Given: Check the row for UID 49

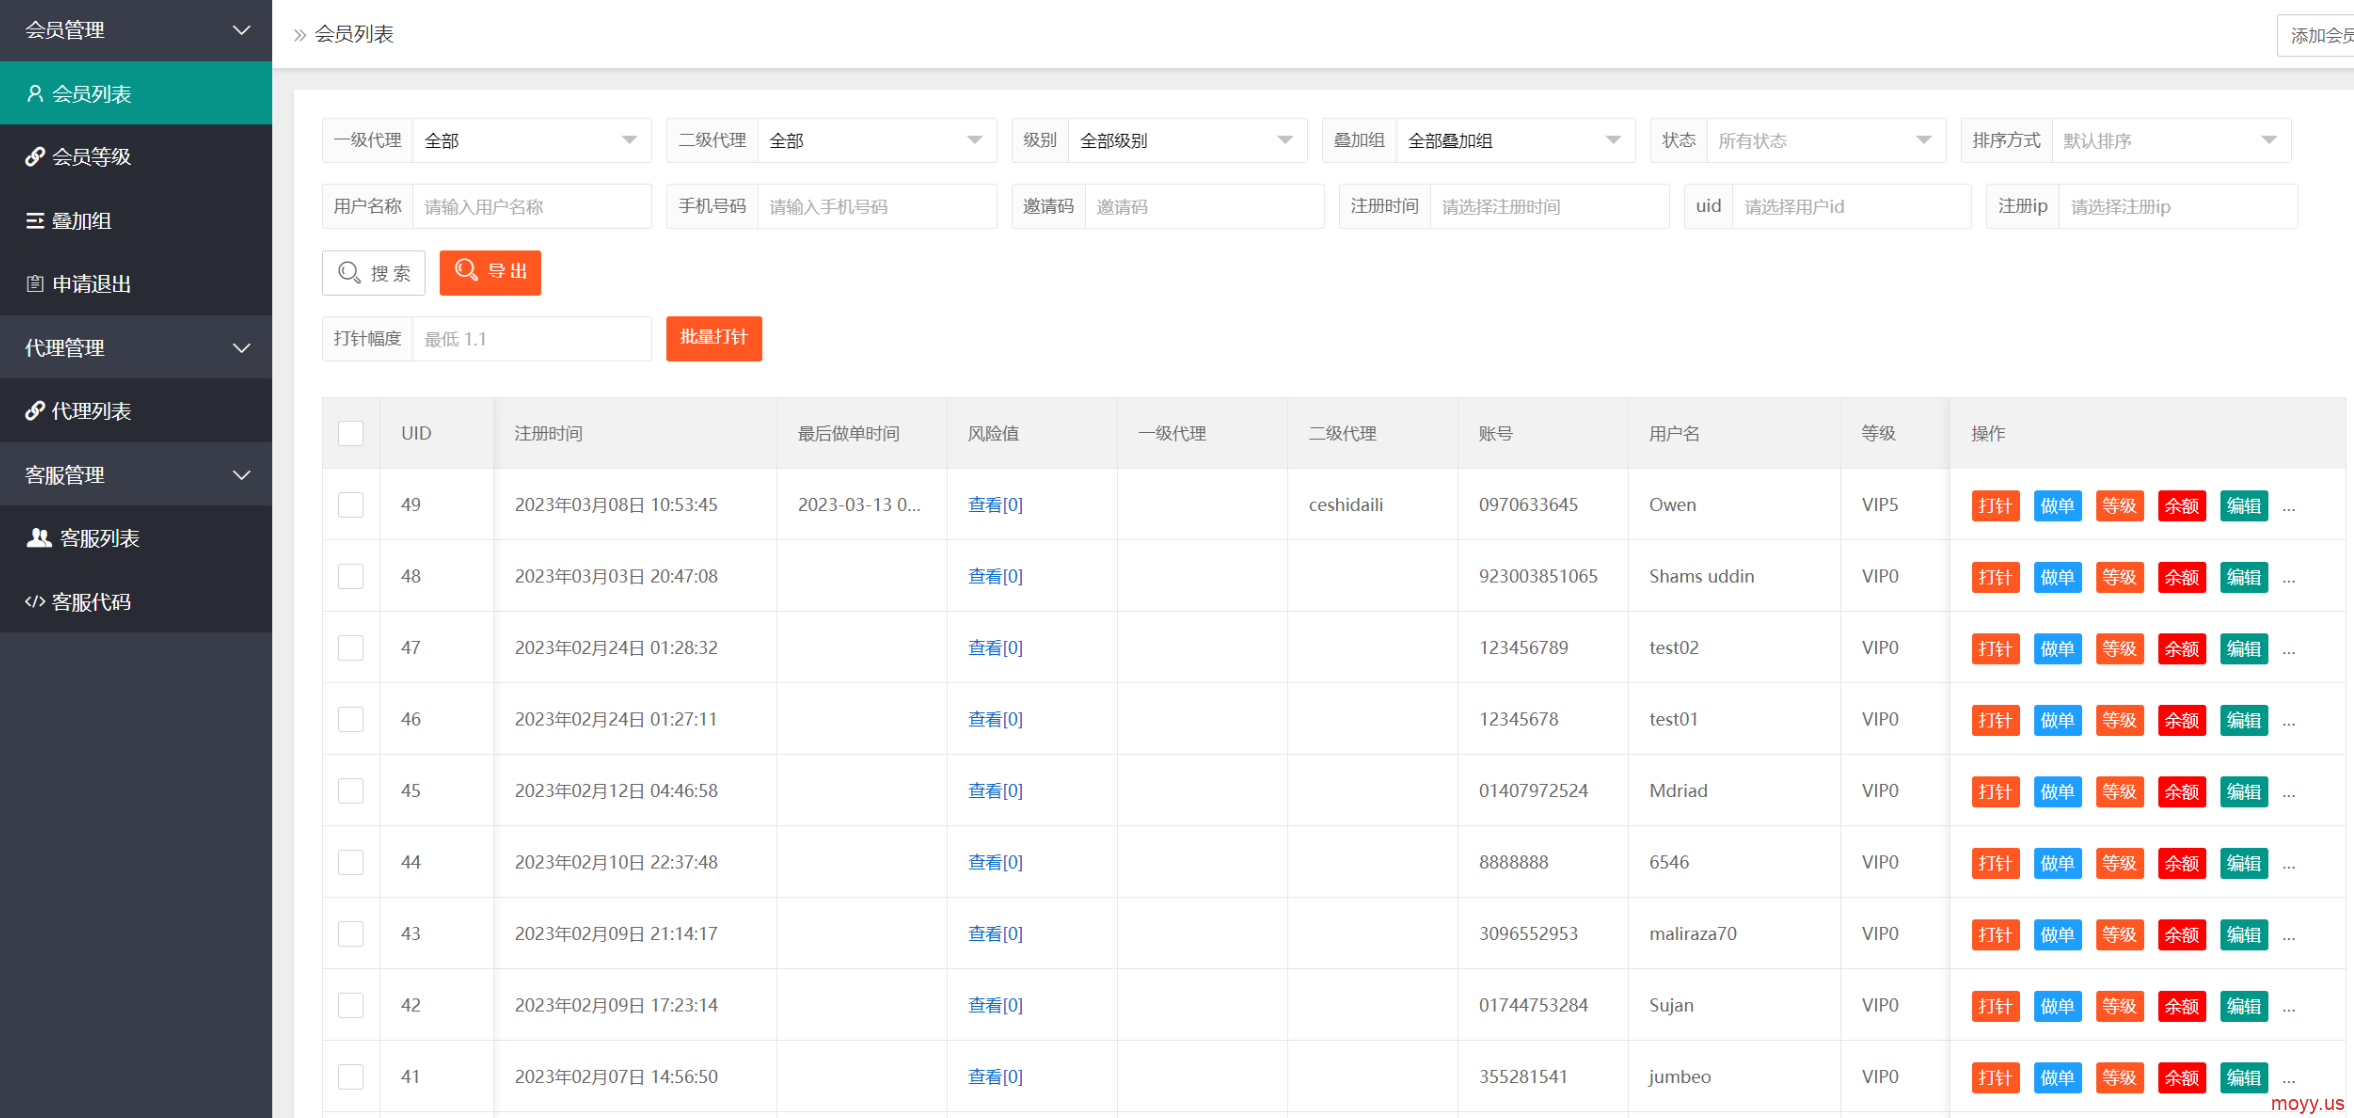Looking at the screenshot, I should [x=350, y=504].
